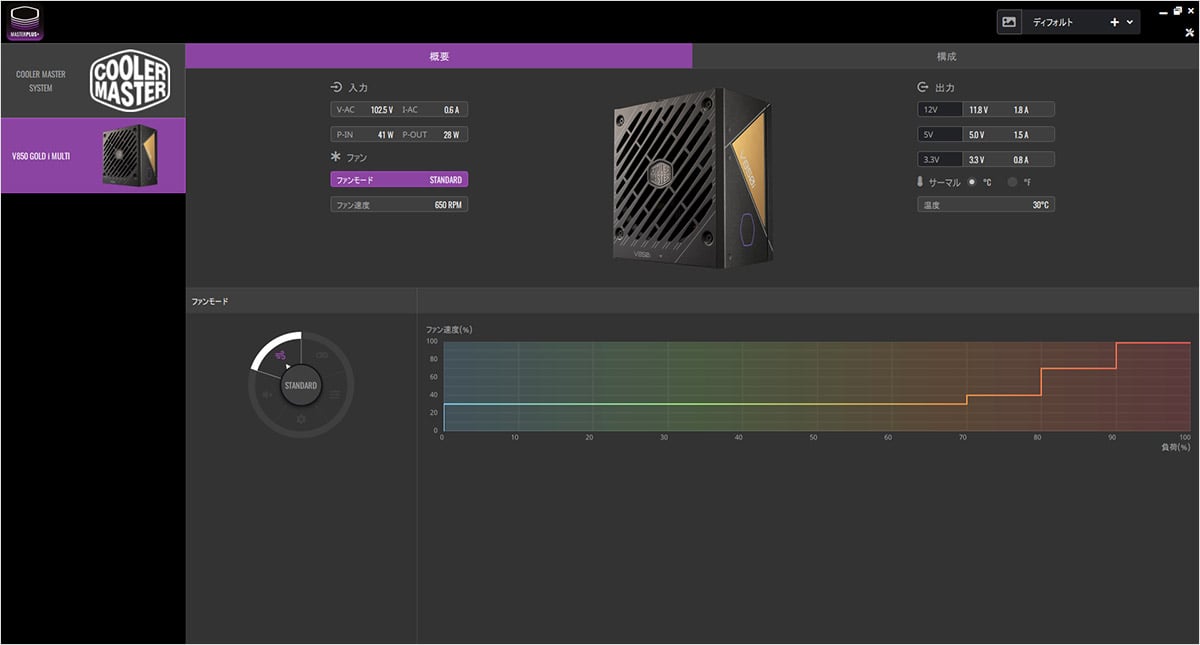Minimize the MasterPlus window

tap(1164, 11)
